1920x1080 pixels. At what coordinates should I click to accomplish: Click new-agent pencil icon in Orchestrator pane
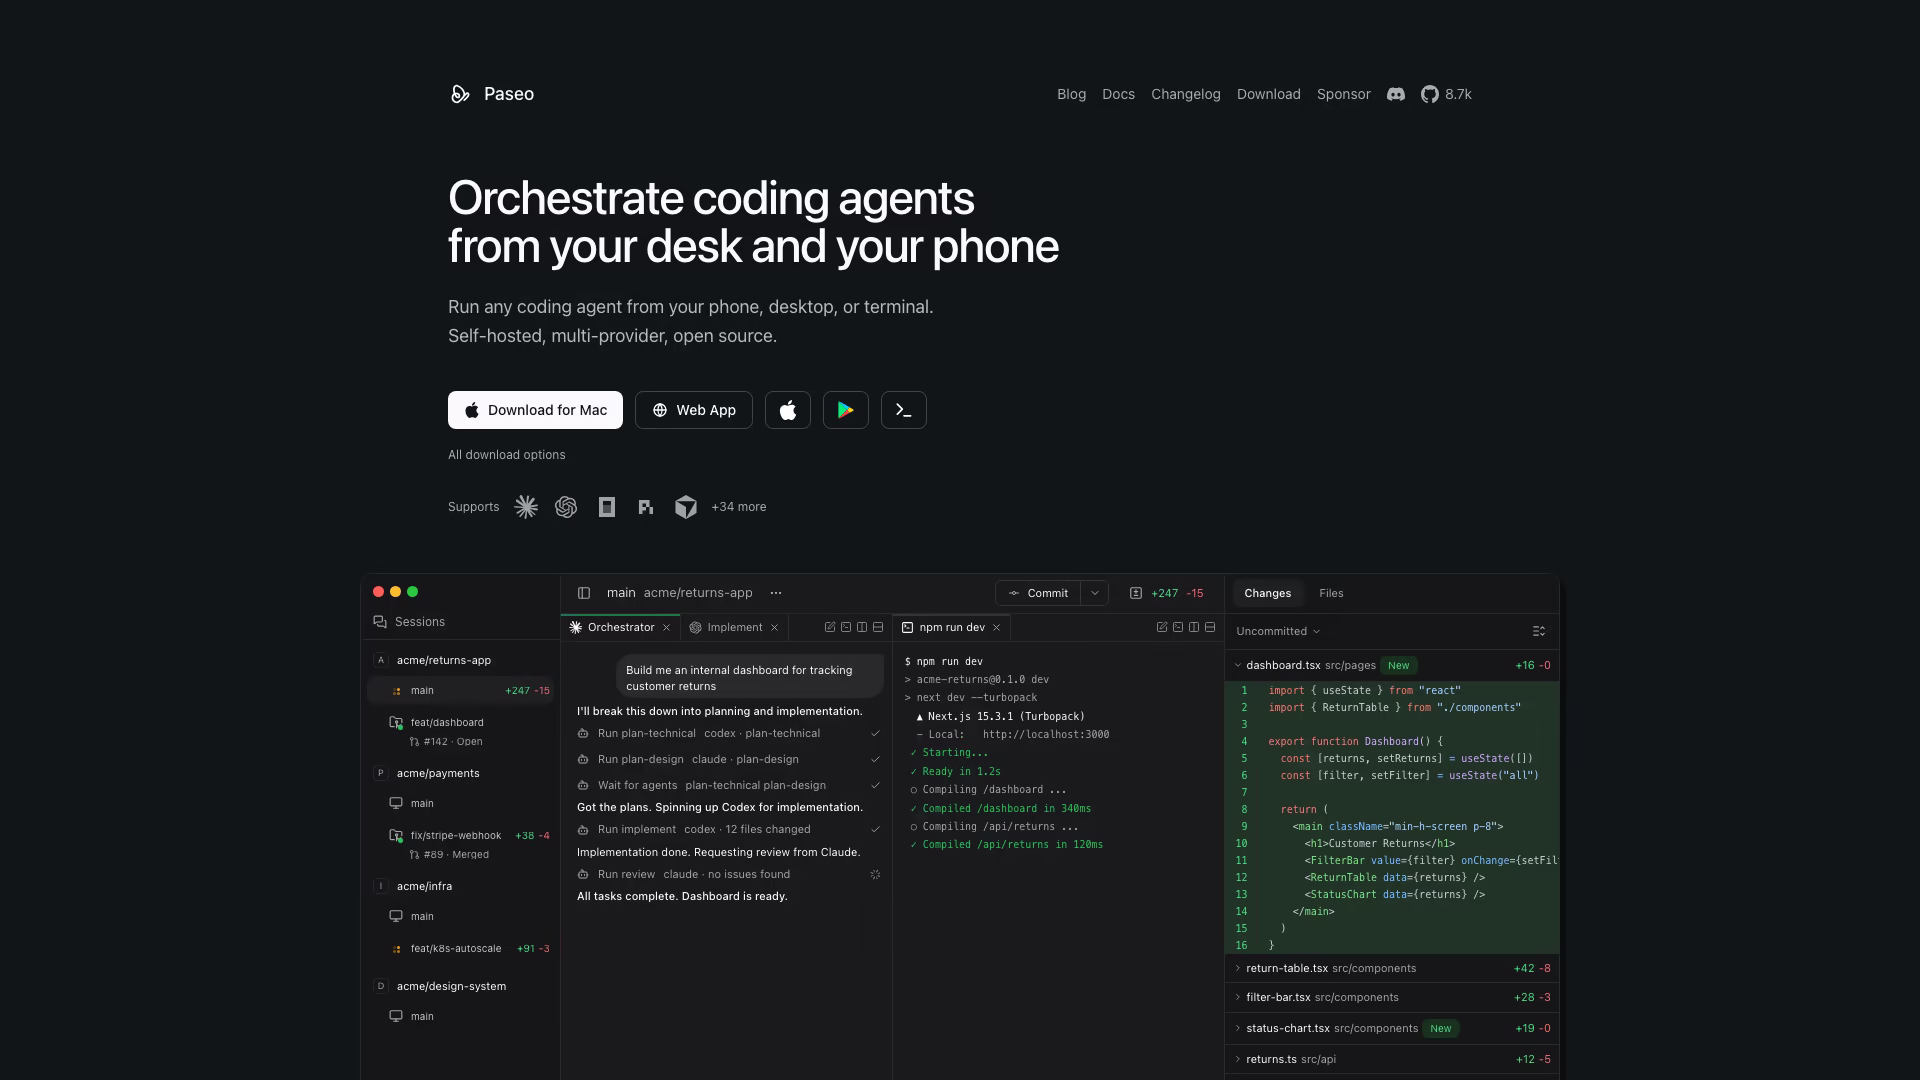coord(830,627)
